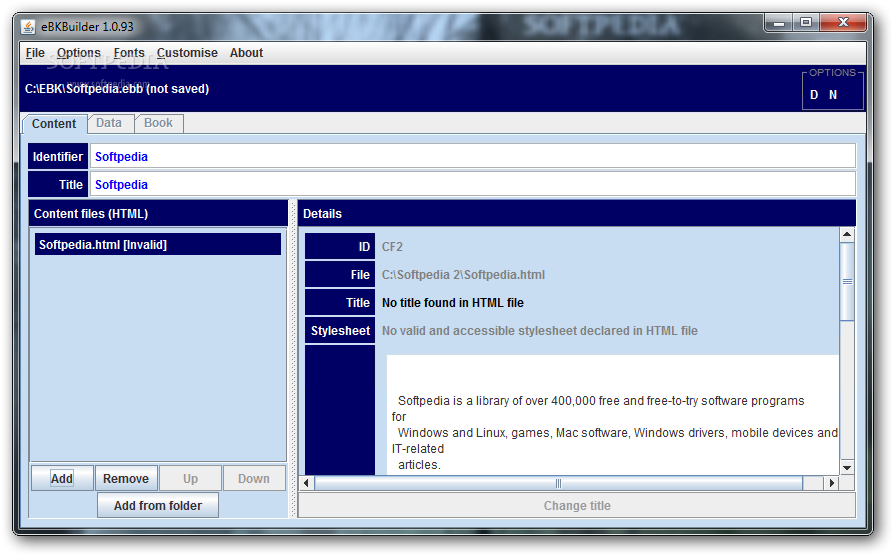Click the Title input field
894x556 pixels.
473,184
